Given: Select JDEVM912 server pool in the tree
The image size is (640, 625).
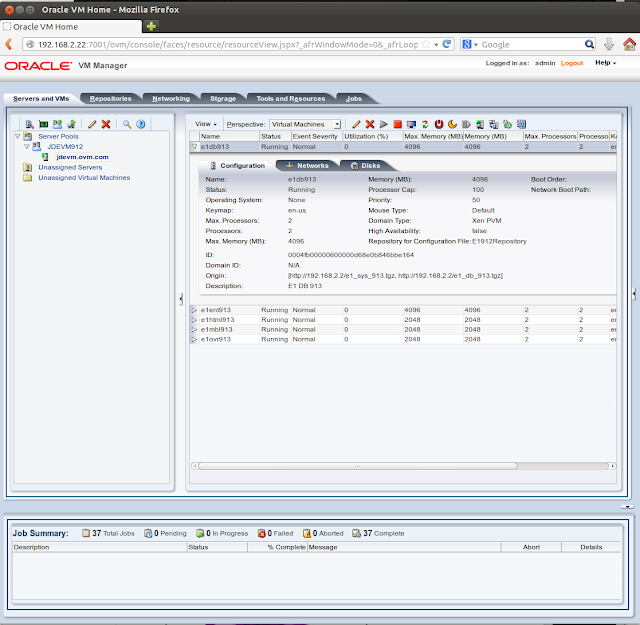Looking at the screenshot, I should tap(65, 147).
